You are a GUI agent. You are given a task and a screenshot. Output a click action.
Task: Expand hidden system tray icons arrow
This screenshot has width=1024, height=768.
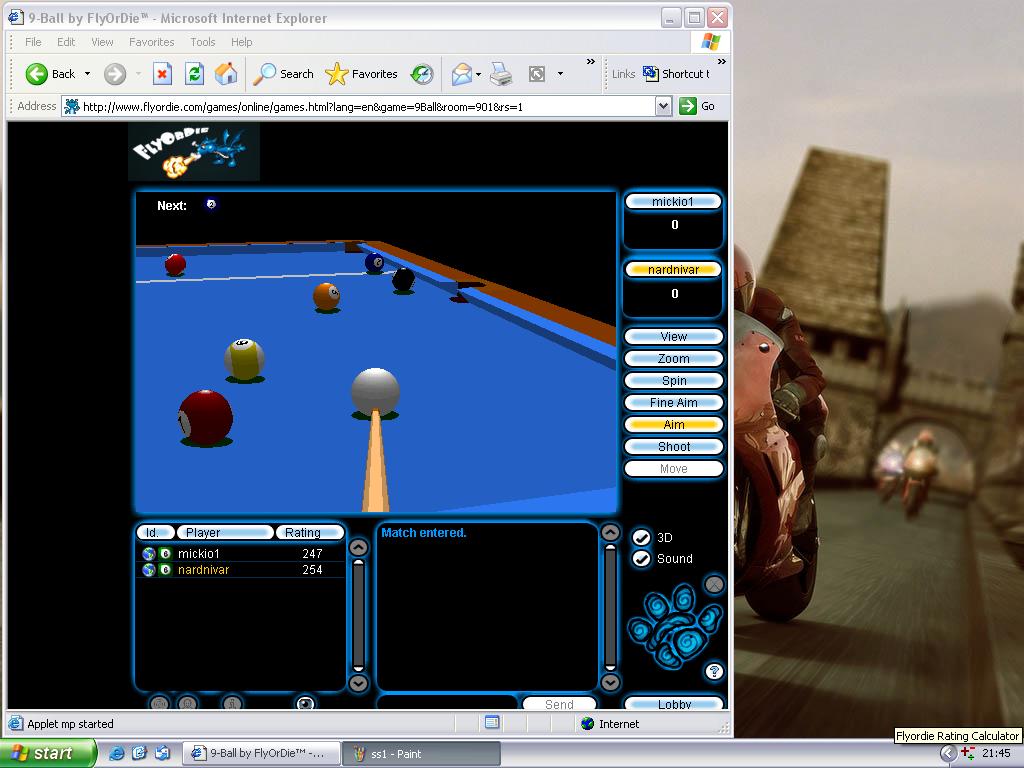pyautogui.click(x=948, y=754)
